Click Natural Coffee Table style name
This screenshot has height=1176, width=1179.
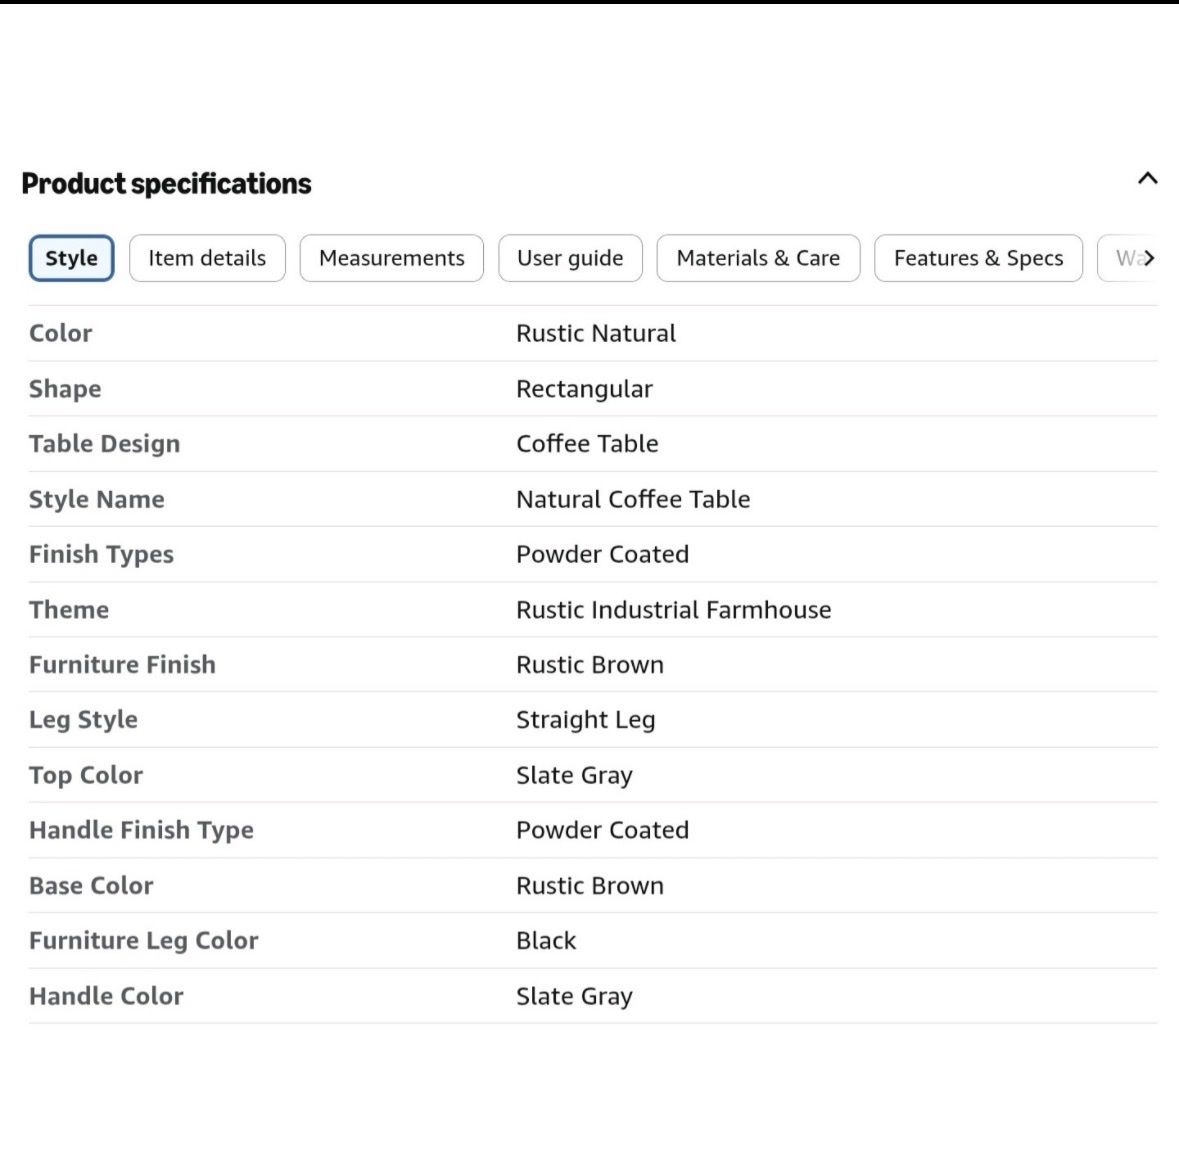tap(633, 499)
